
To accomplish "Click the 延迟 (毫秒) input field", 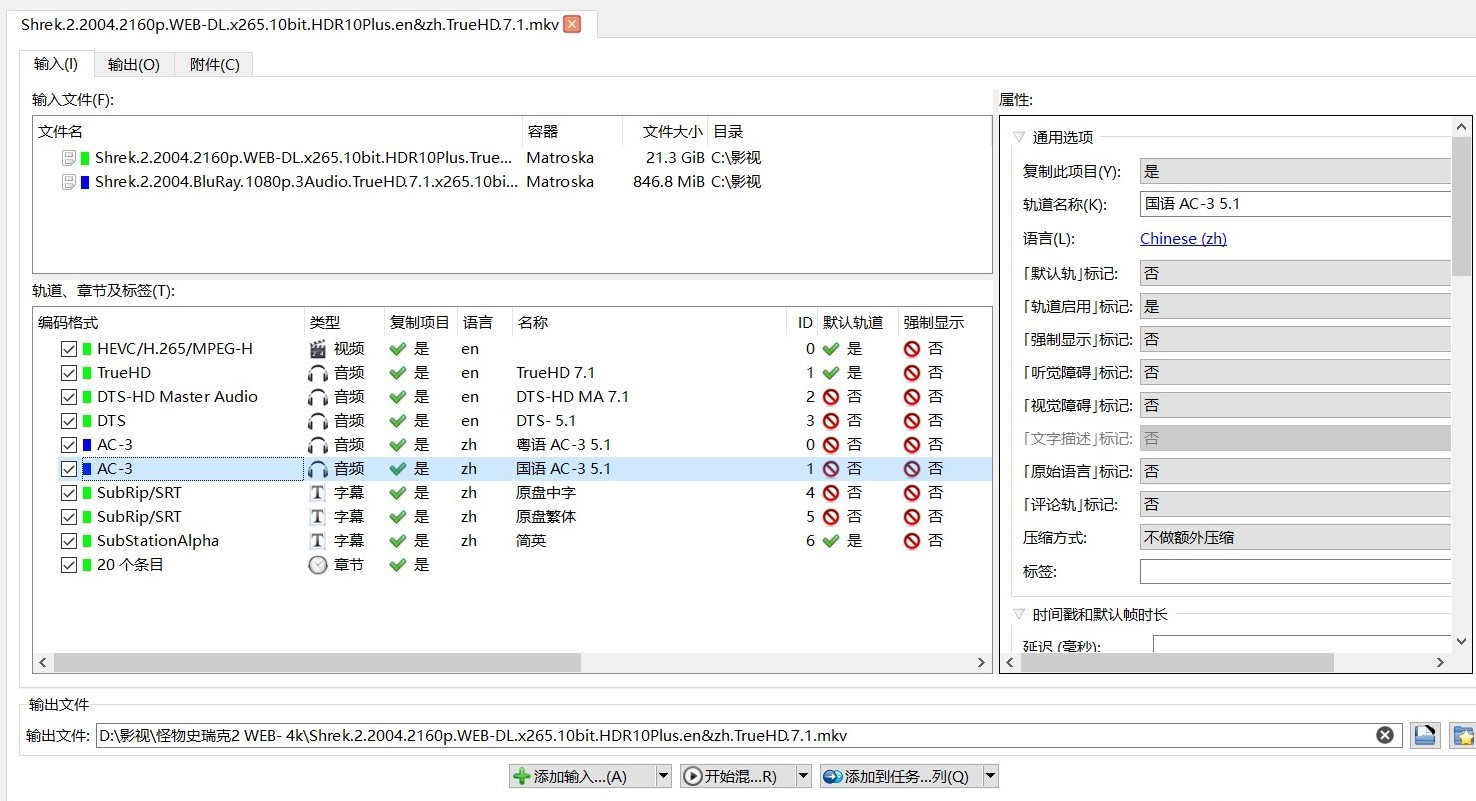I will tap(1302, 646).
